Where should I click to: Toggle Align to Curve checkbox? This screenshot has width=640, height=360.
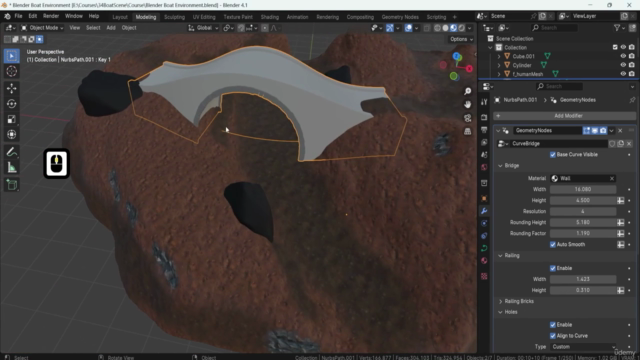click(x=553, y=336)
